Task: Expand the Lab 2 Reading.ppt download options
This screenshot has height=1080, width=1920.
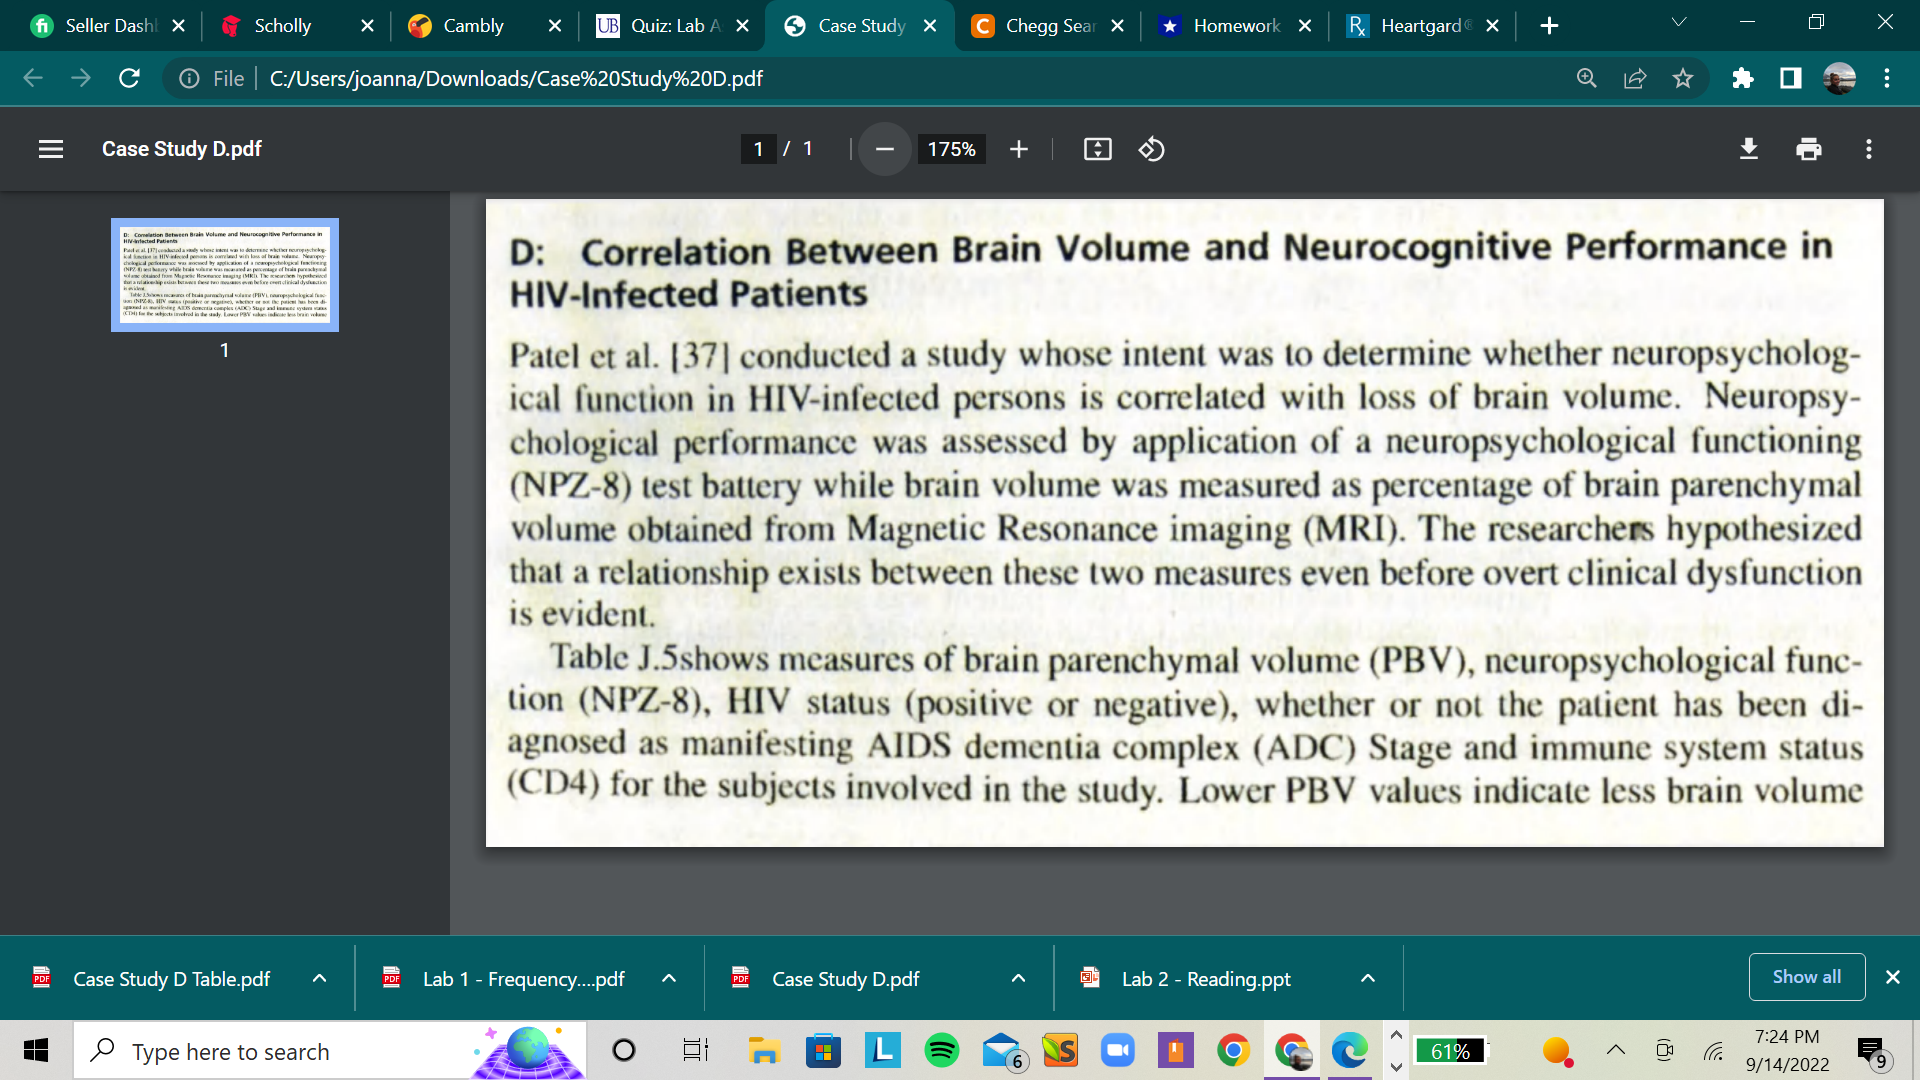Action: click(x=1367, y=978)
